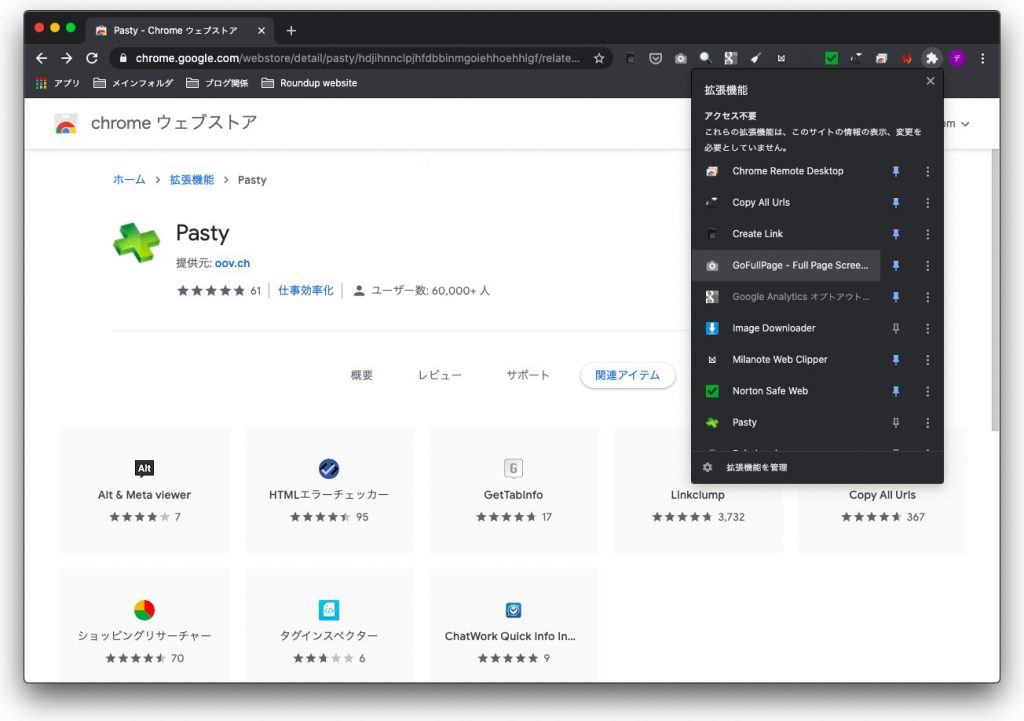Open GetTabInfo extension card

pyautogui.click(x=513, y=490)
